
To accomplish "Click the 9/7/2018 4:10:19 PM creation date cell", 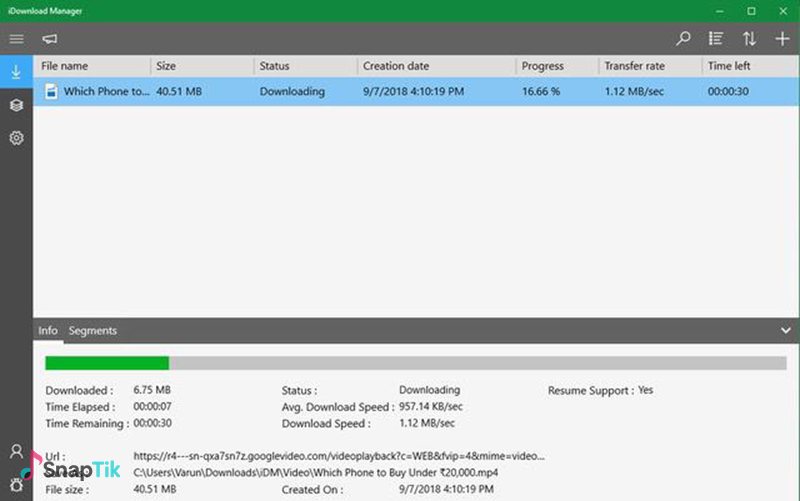I will (414, 91).
